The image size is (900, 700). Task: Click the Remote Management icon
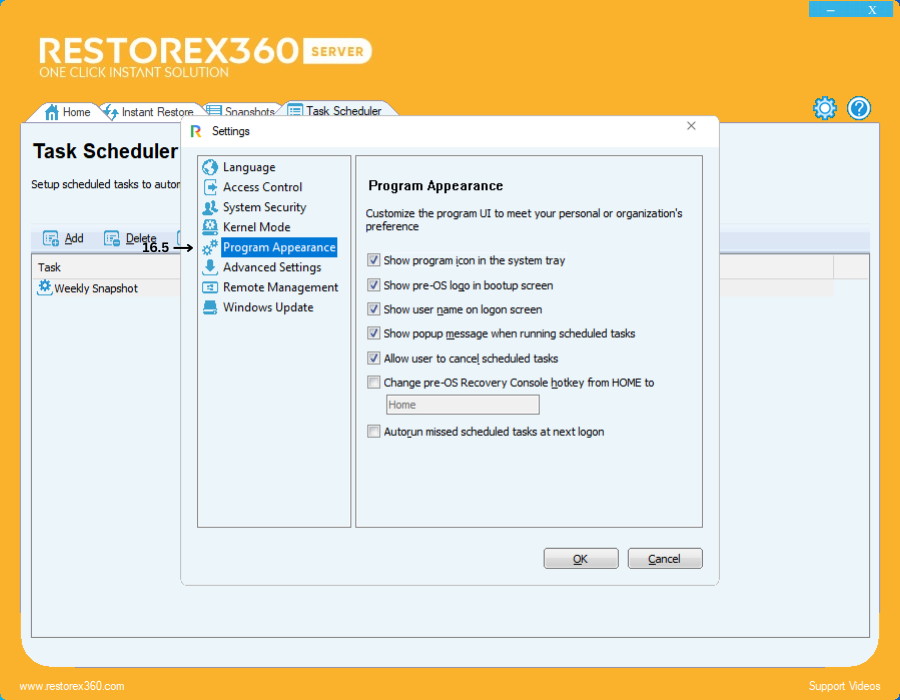click(x=210, y=287)
